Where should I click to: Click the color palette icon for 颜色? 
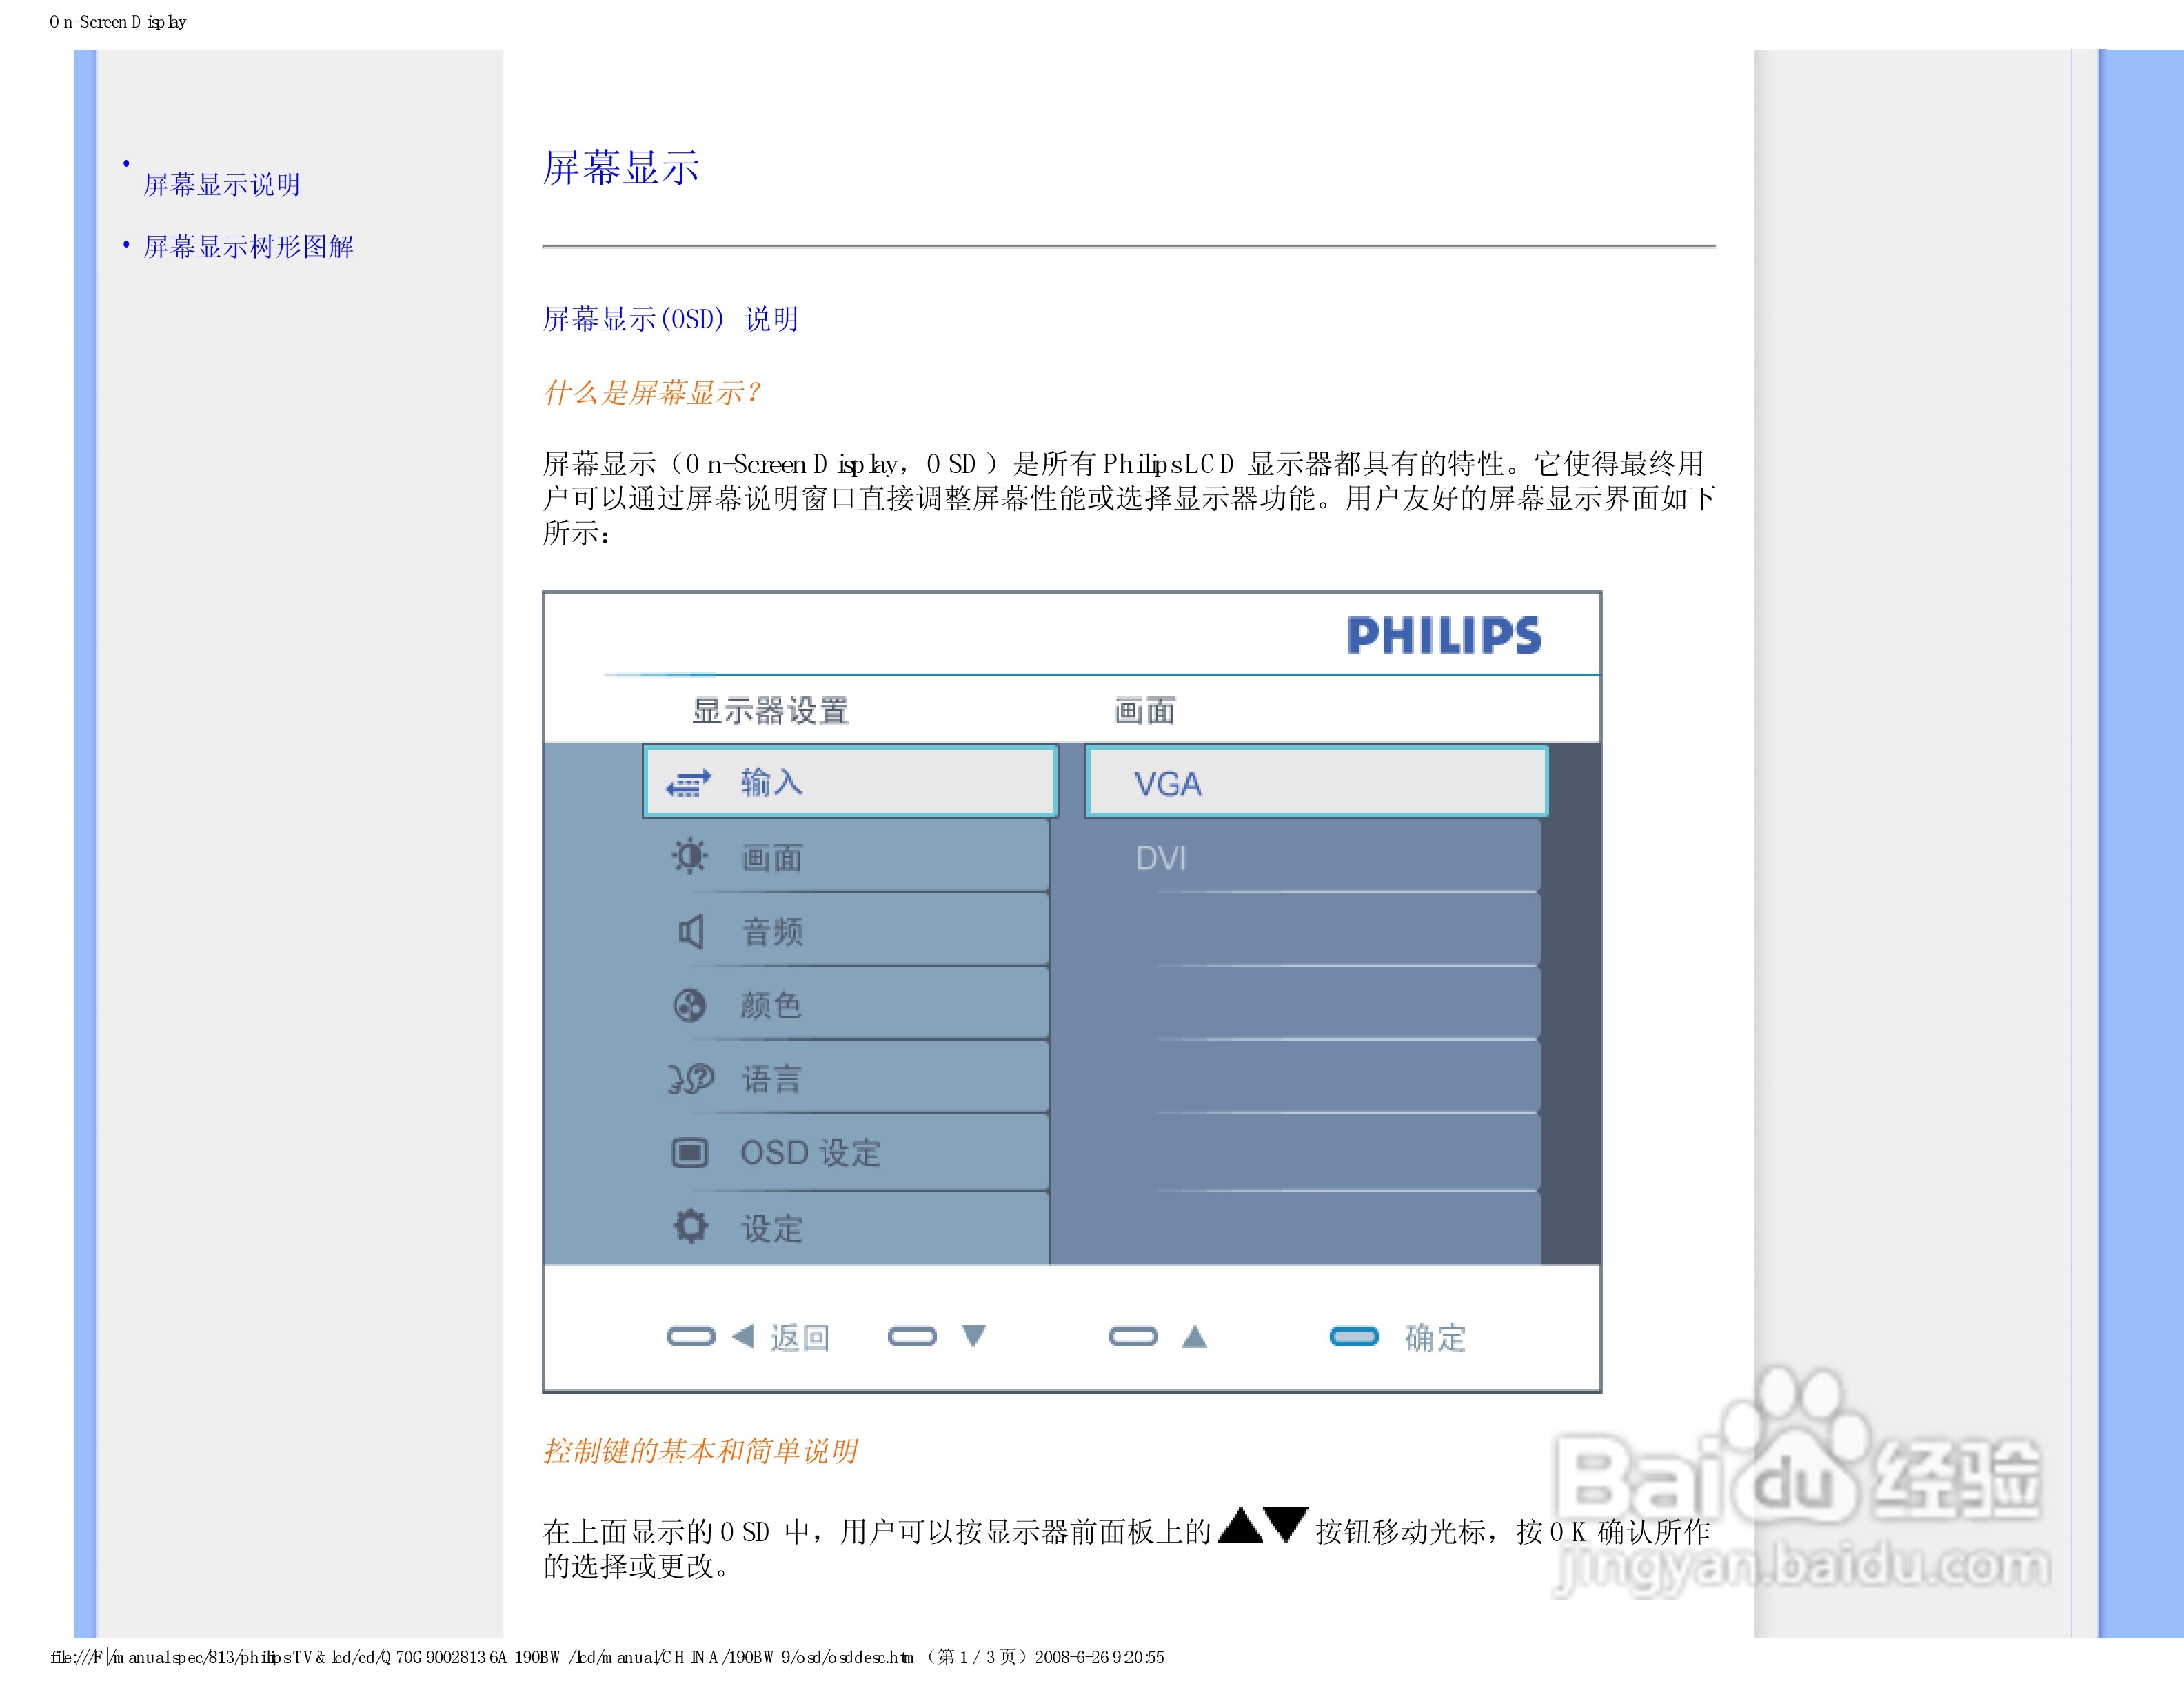coord(689,1004)
